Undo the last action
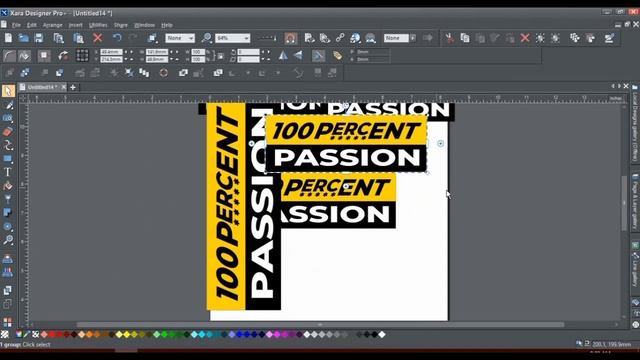The width and height of the screenshot is (640, 360). (117, 38)
